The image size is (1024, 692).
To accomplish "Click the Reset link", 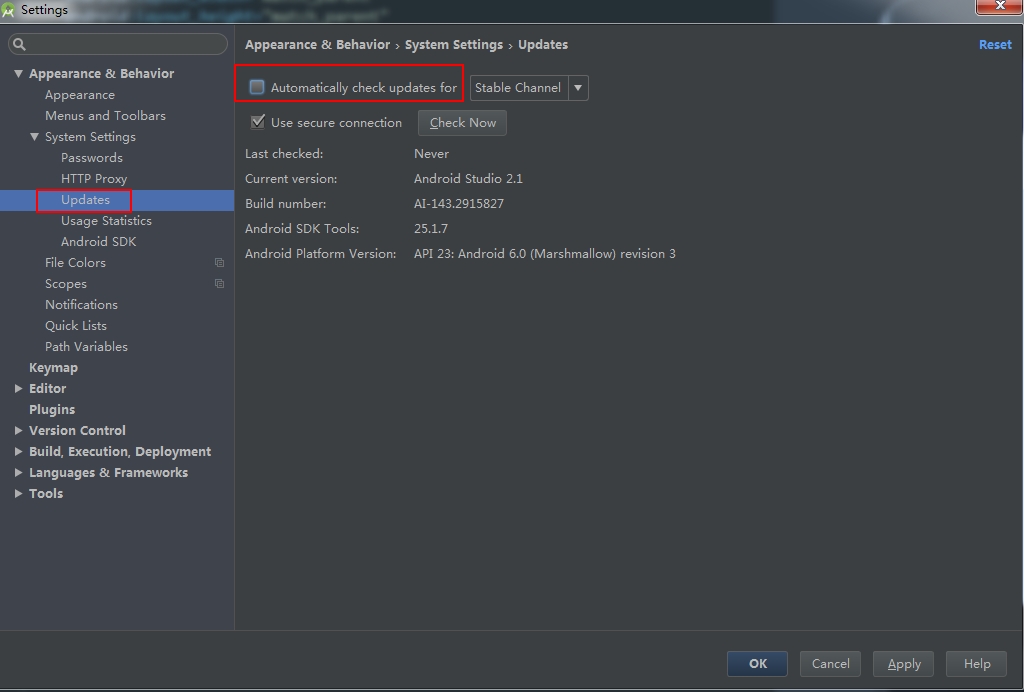I will tap(995, 44).
